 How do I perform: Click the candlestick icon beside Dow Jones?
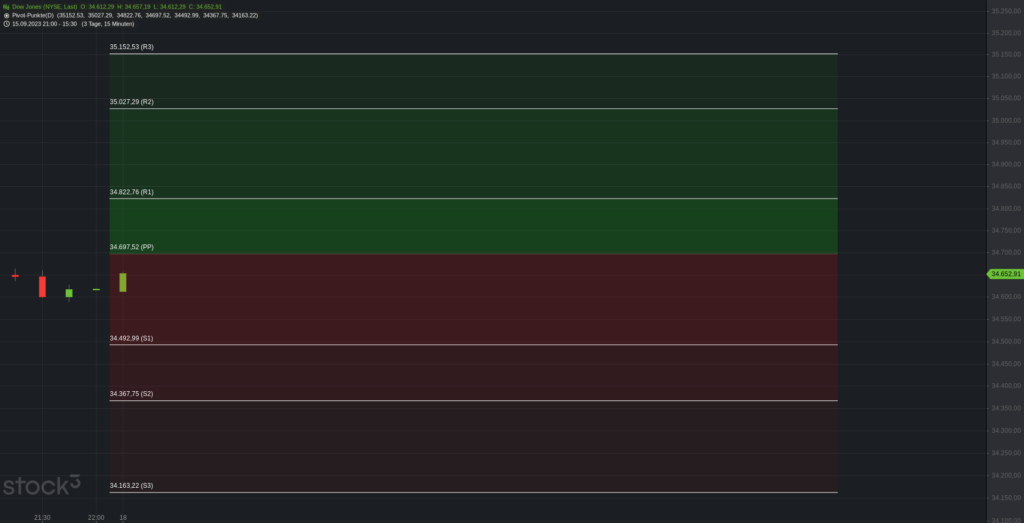(6, 7)
